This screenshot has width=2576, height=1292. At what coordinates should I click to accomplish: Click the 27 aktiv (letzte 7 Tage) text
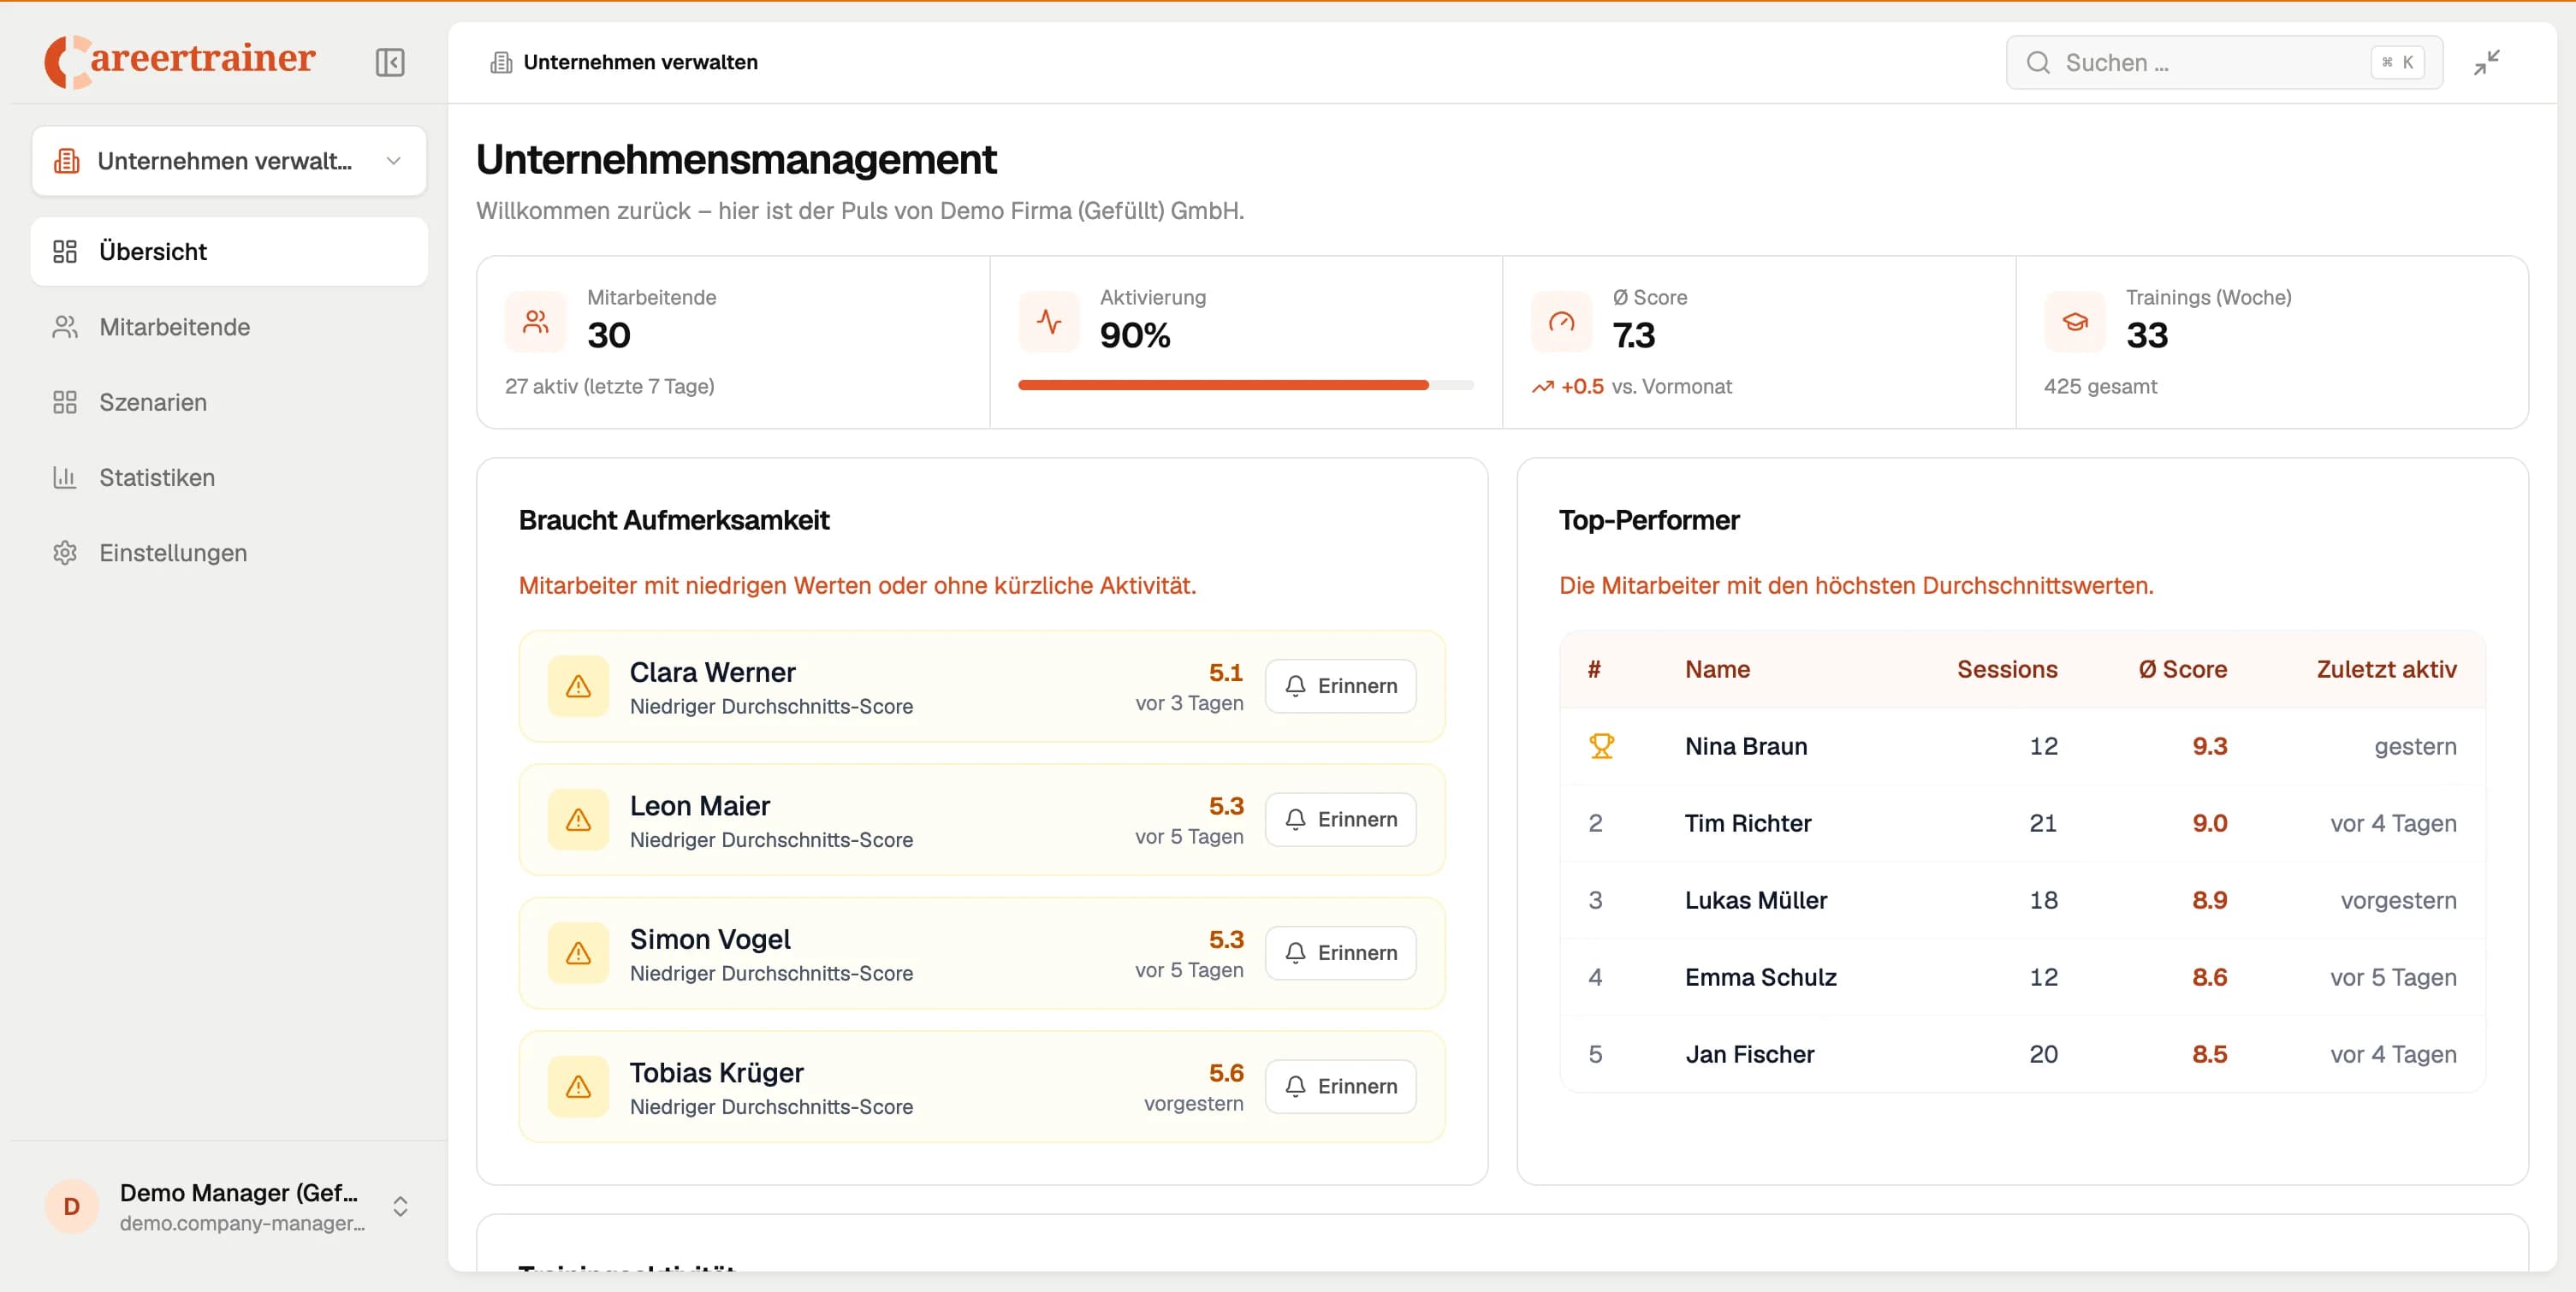pyautogui.click(x=609, y=387)
